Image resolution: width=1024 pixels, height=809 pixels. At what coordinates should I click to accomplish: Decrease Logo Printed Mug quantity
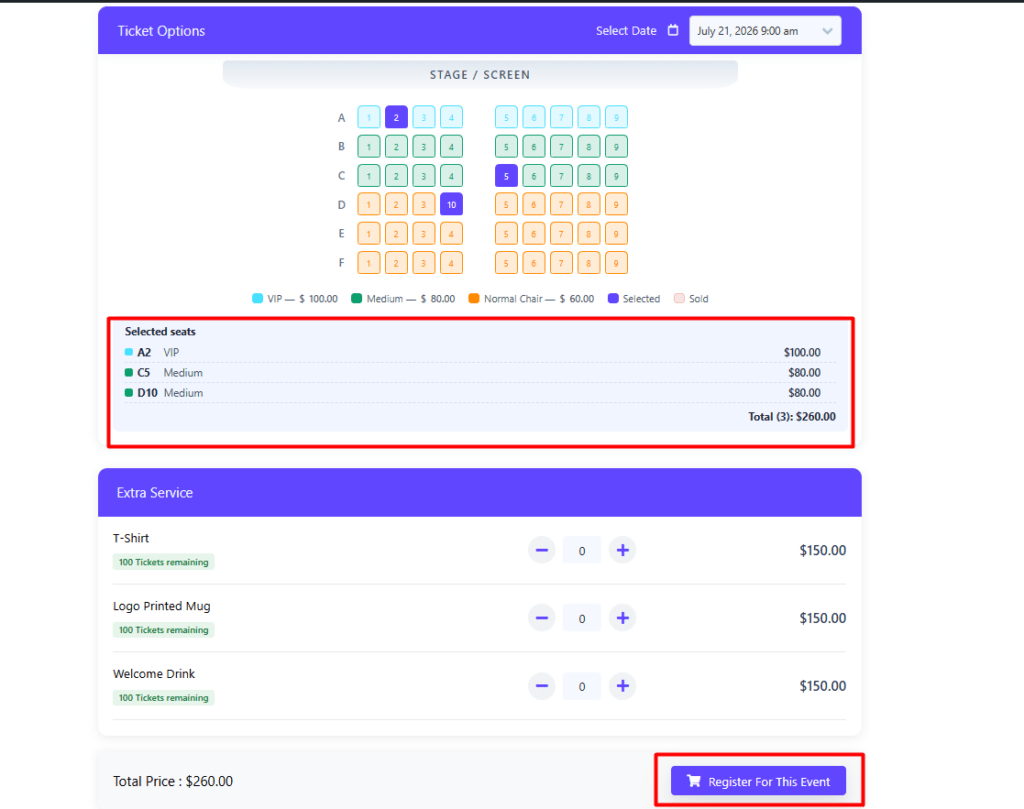coord(541,618)
